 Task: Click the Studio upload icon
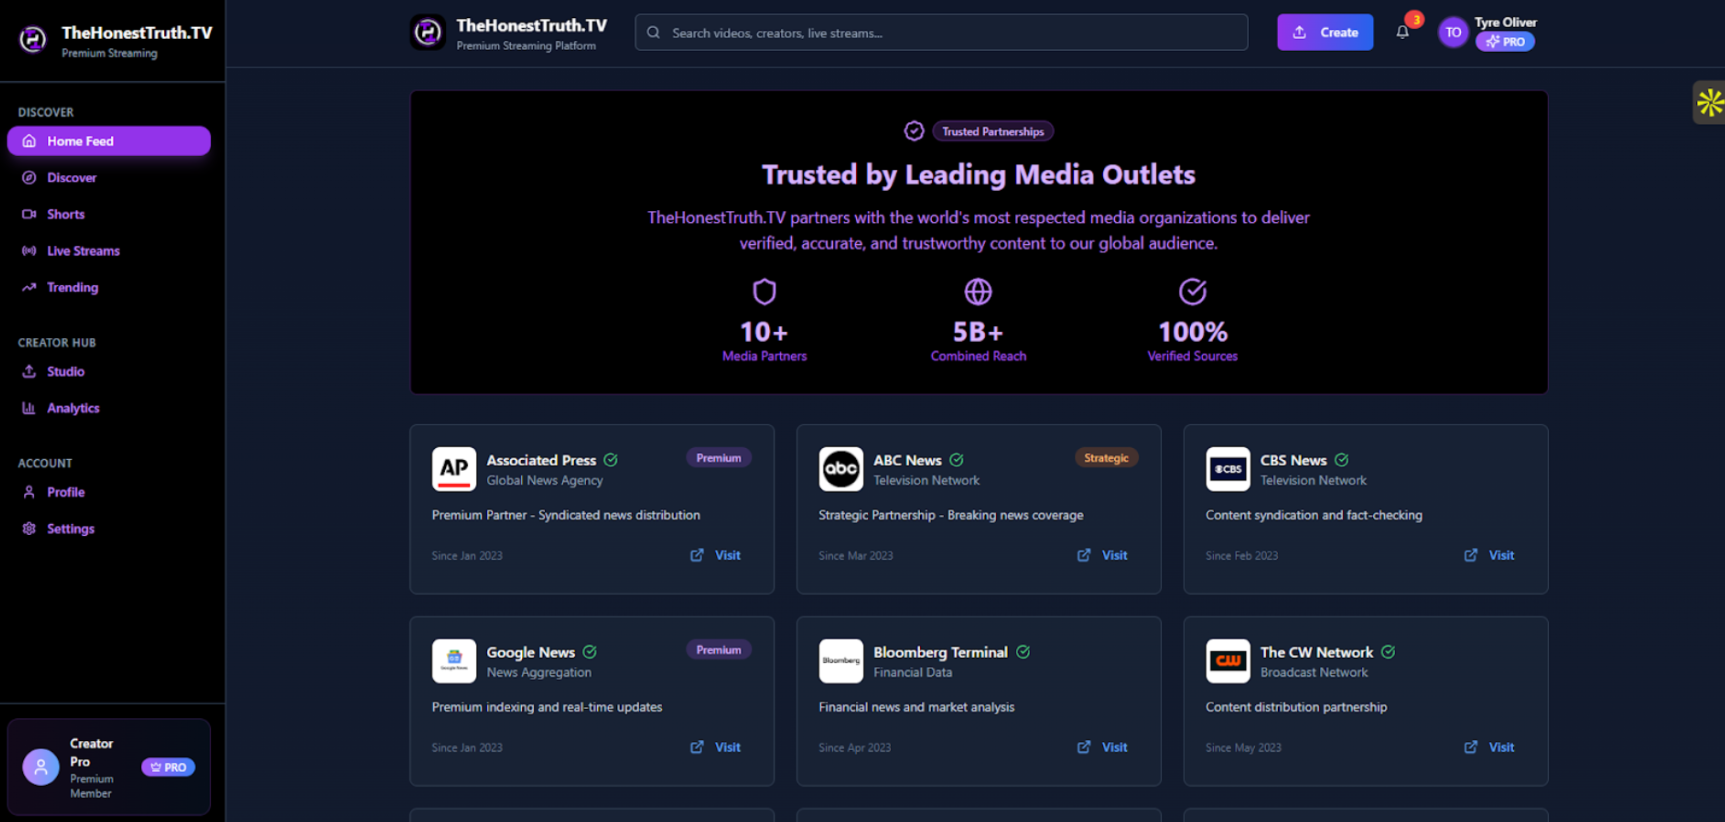tap(29, 372)
